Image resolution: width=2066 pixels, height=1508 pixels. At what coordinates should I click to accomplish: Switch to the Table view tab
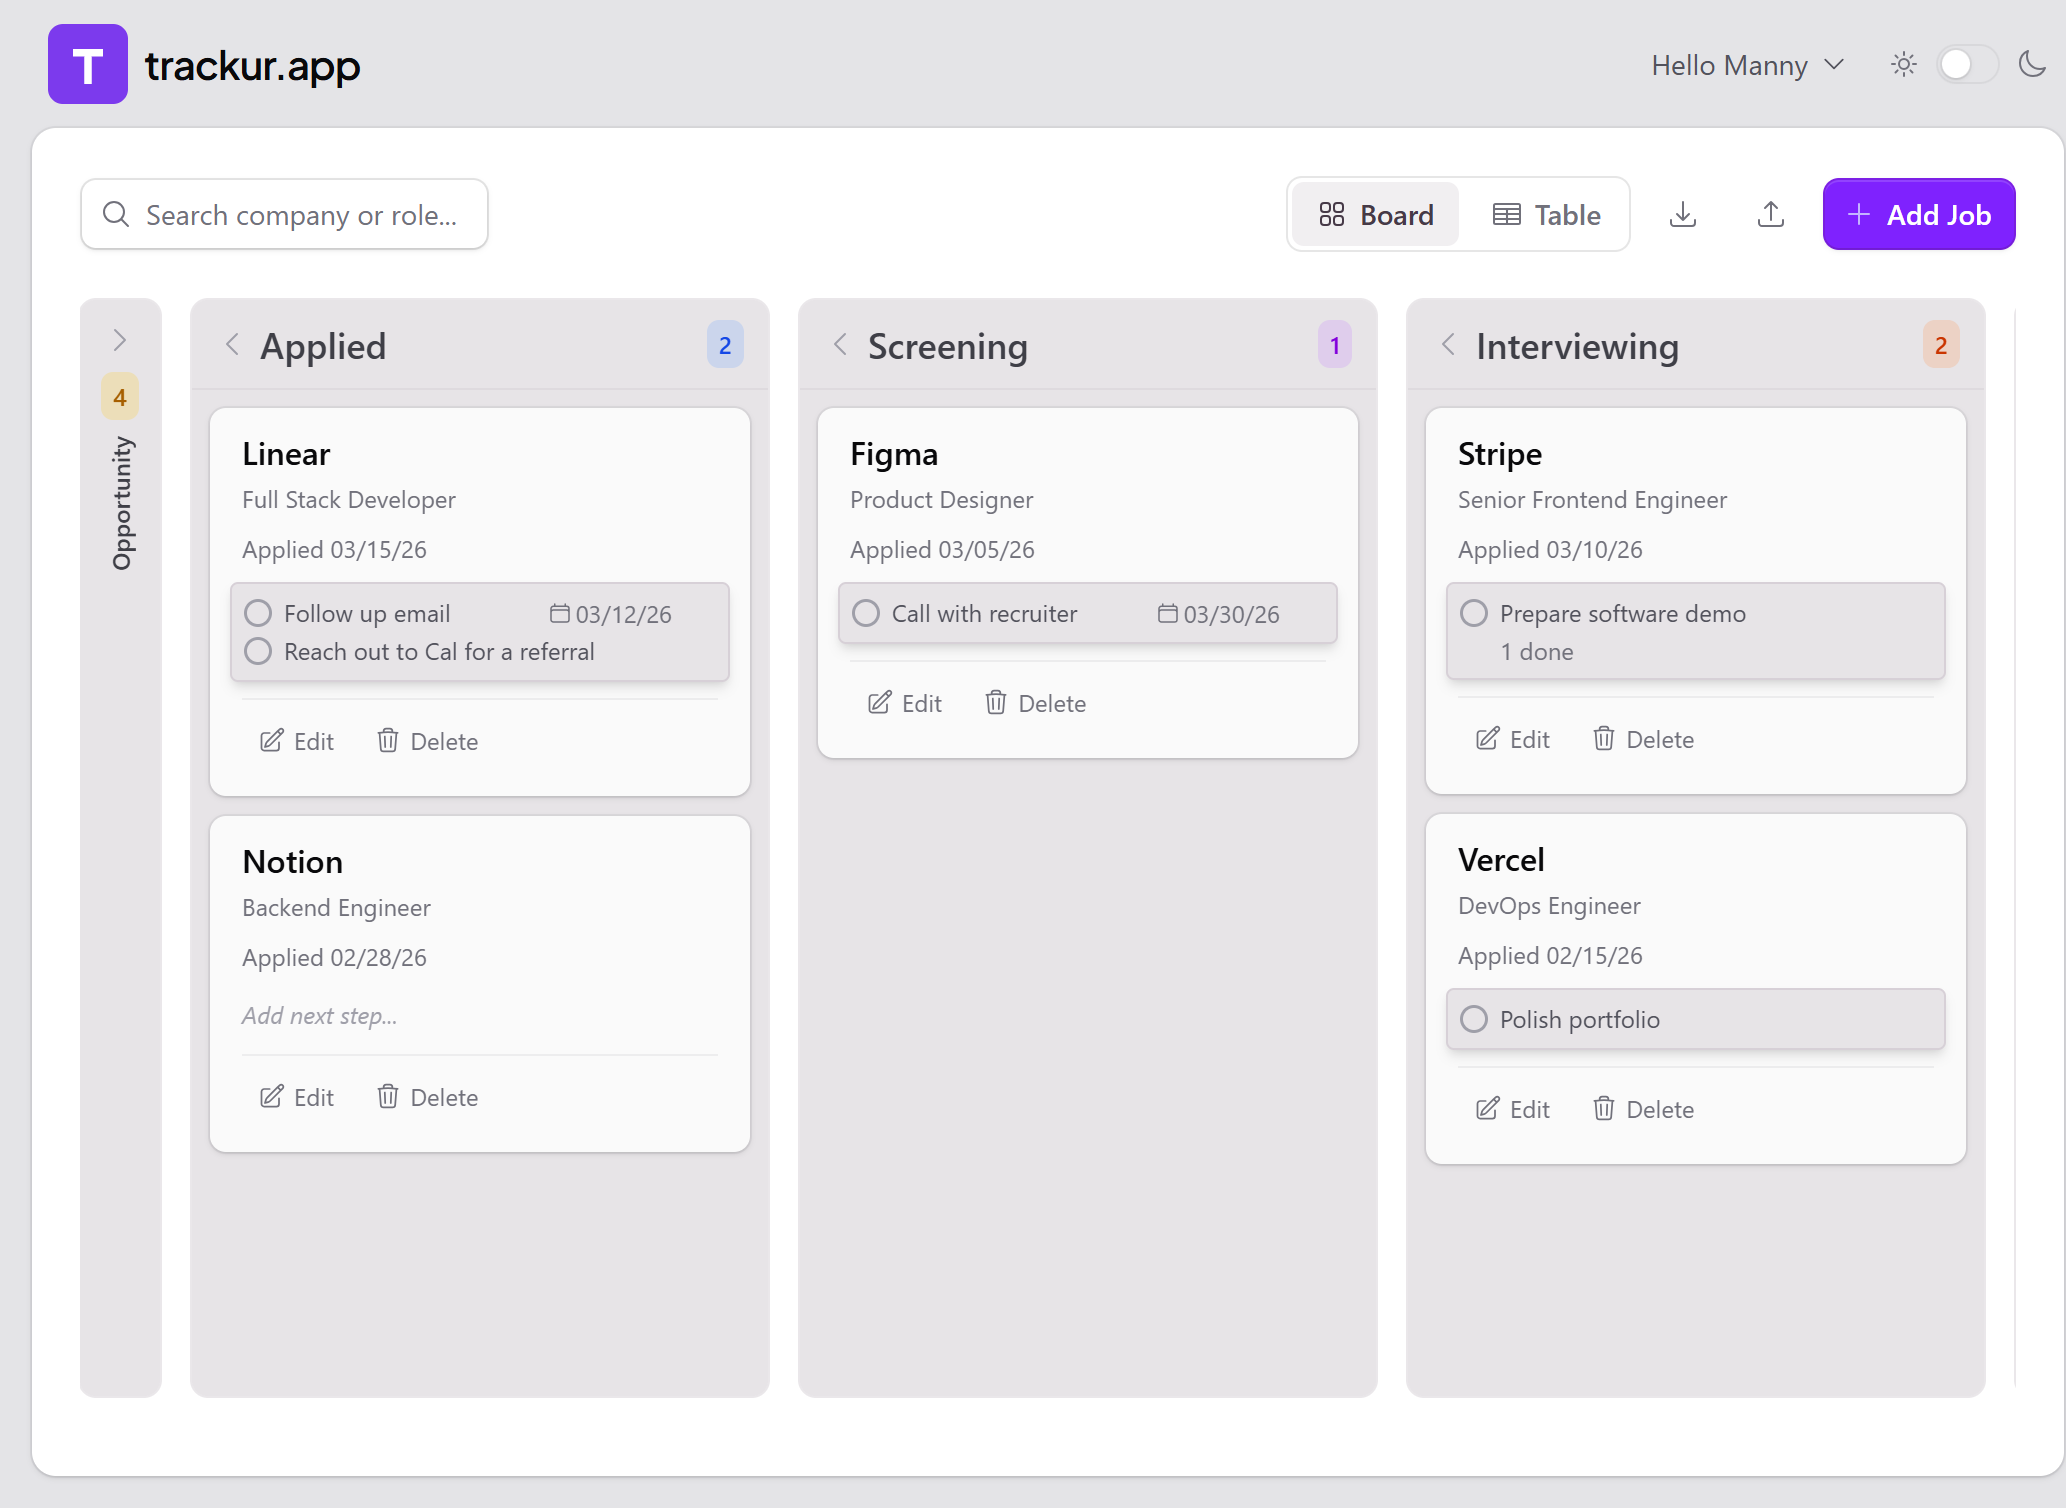[x=1545, y=214]
